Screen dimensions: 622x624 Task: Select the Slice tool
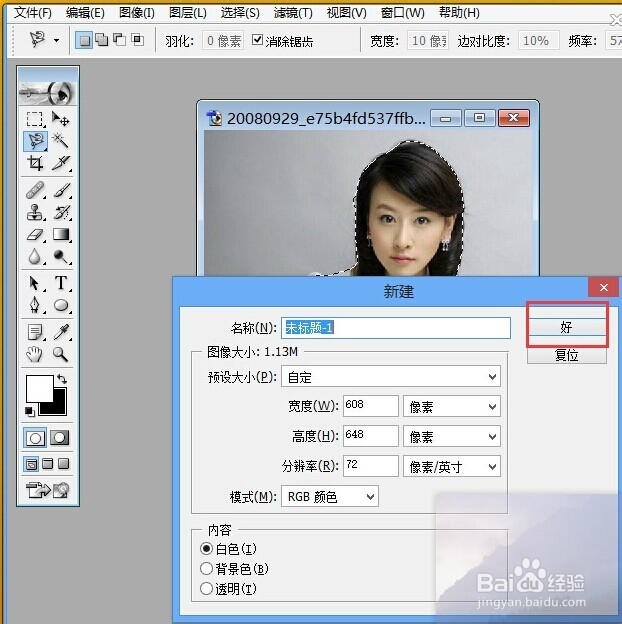60,163
